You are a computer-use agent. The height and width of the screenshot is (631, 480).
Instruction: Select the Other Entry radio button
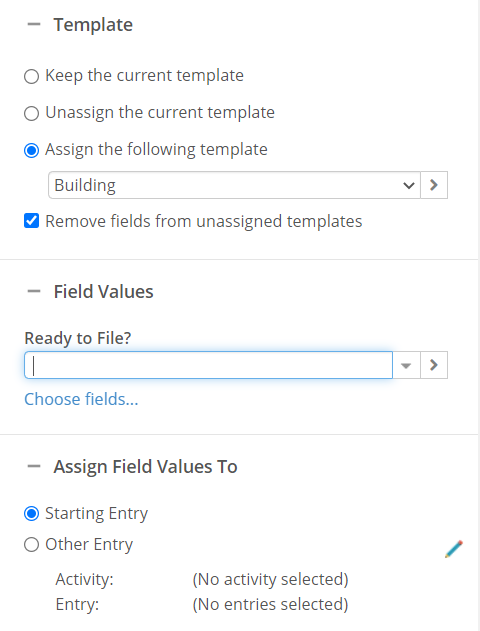point(31,545)
